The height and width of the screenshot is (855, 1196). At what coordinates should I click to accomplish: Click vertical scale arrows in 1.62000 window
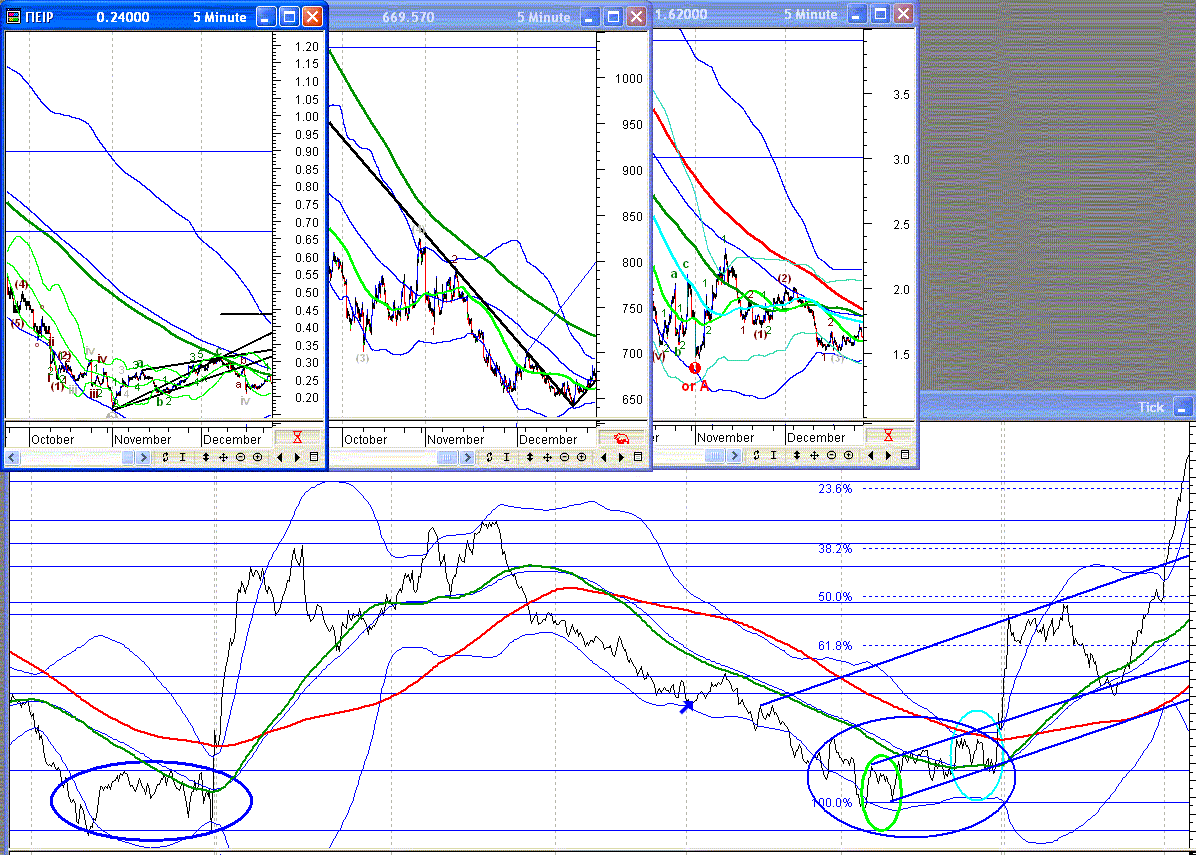(796, 455)
